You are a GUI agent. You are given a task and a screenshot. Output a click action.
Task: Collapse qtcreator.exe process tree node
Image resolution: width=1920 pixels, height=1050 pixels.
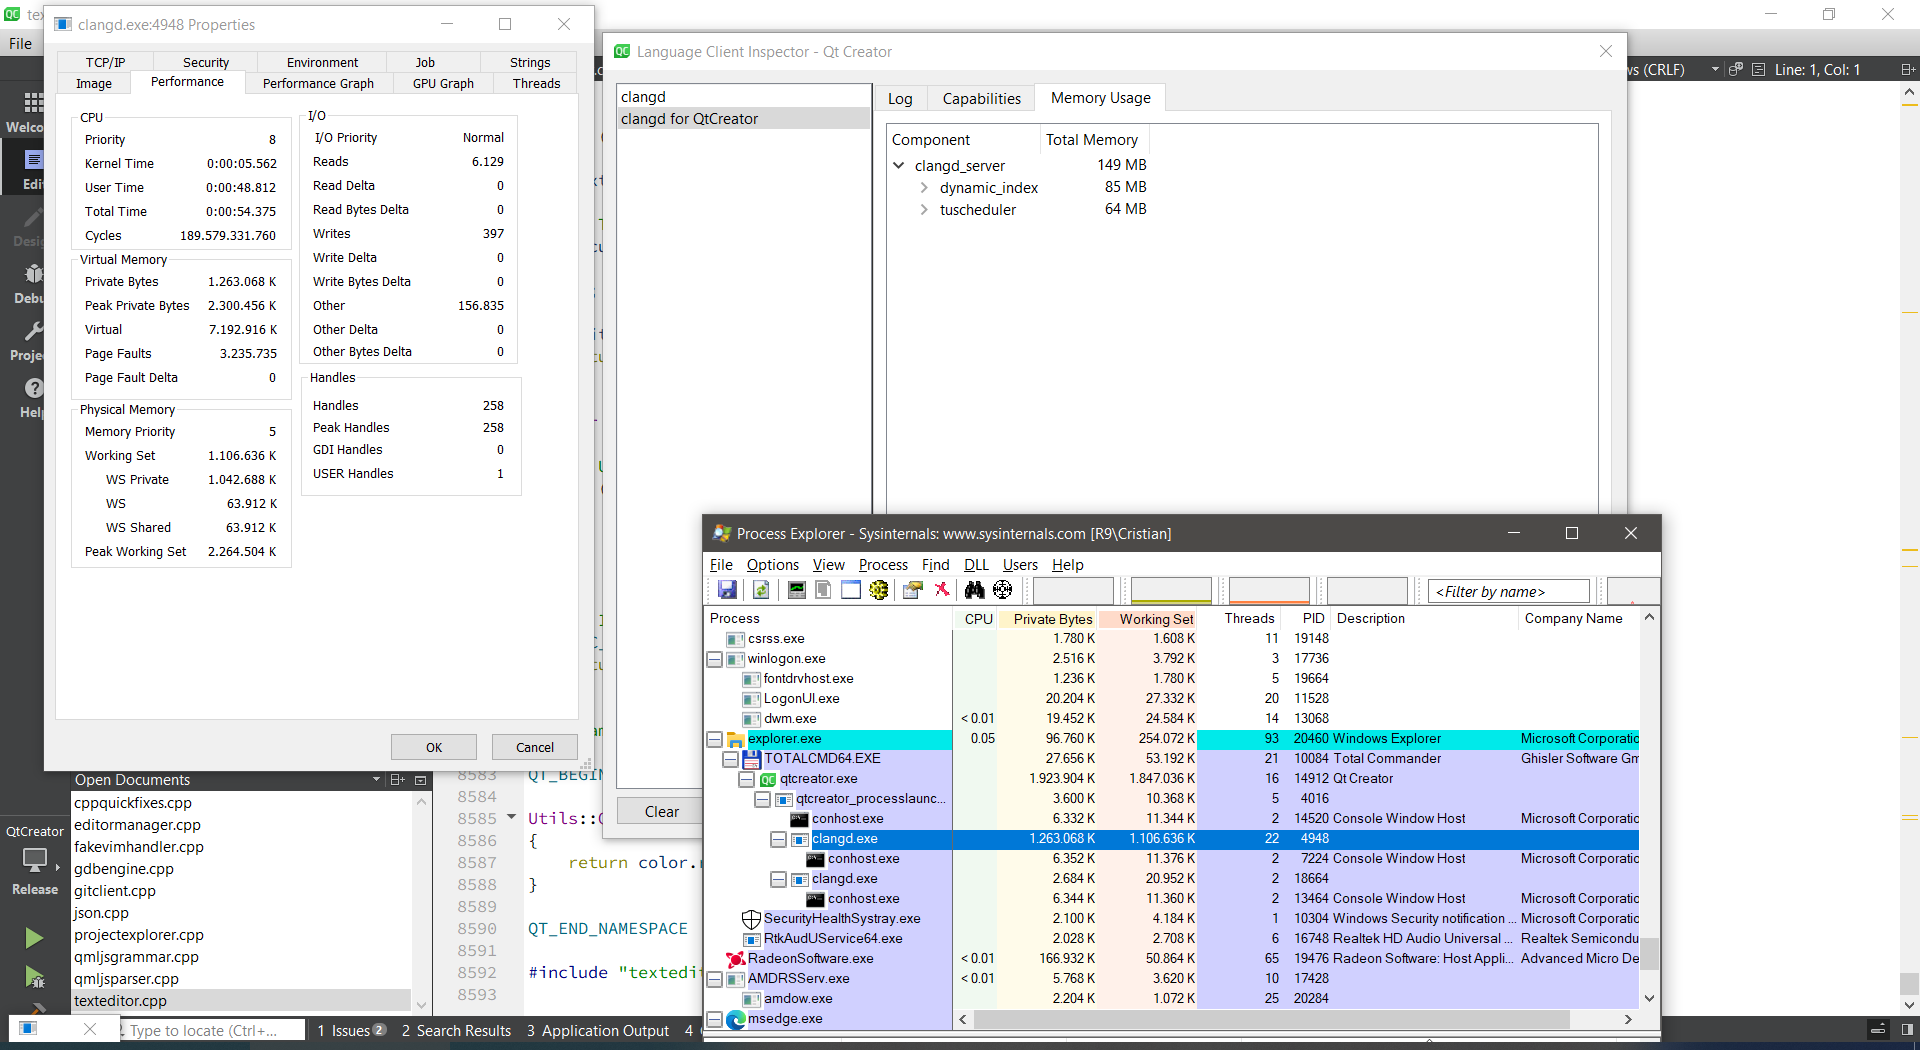click(747, 779)
